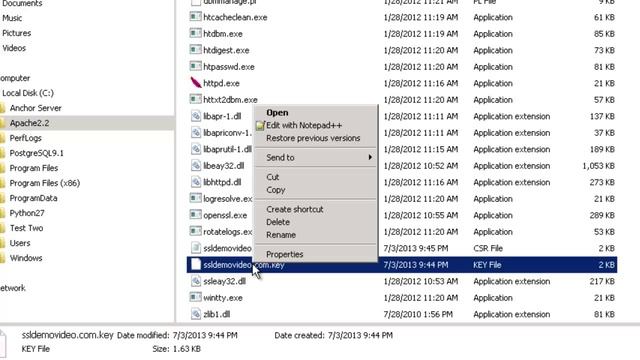Expand the Send to submenu arrow
Screen dimensions: 640x360
[370, 157]
